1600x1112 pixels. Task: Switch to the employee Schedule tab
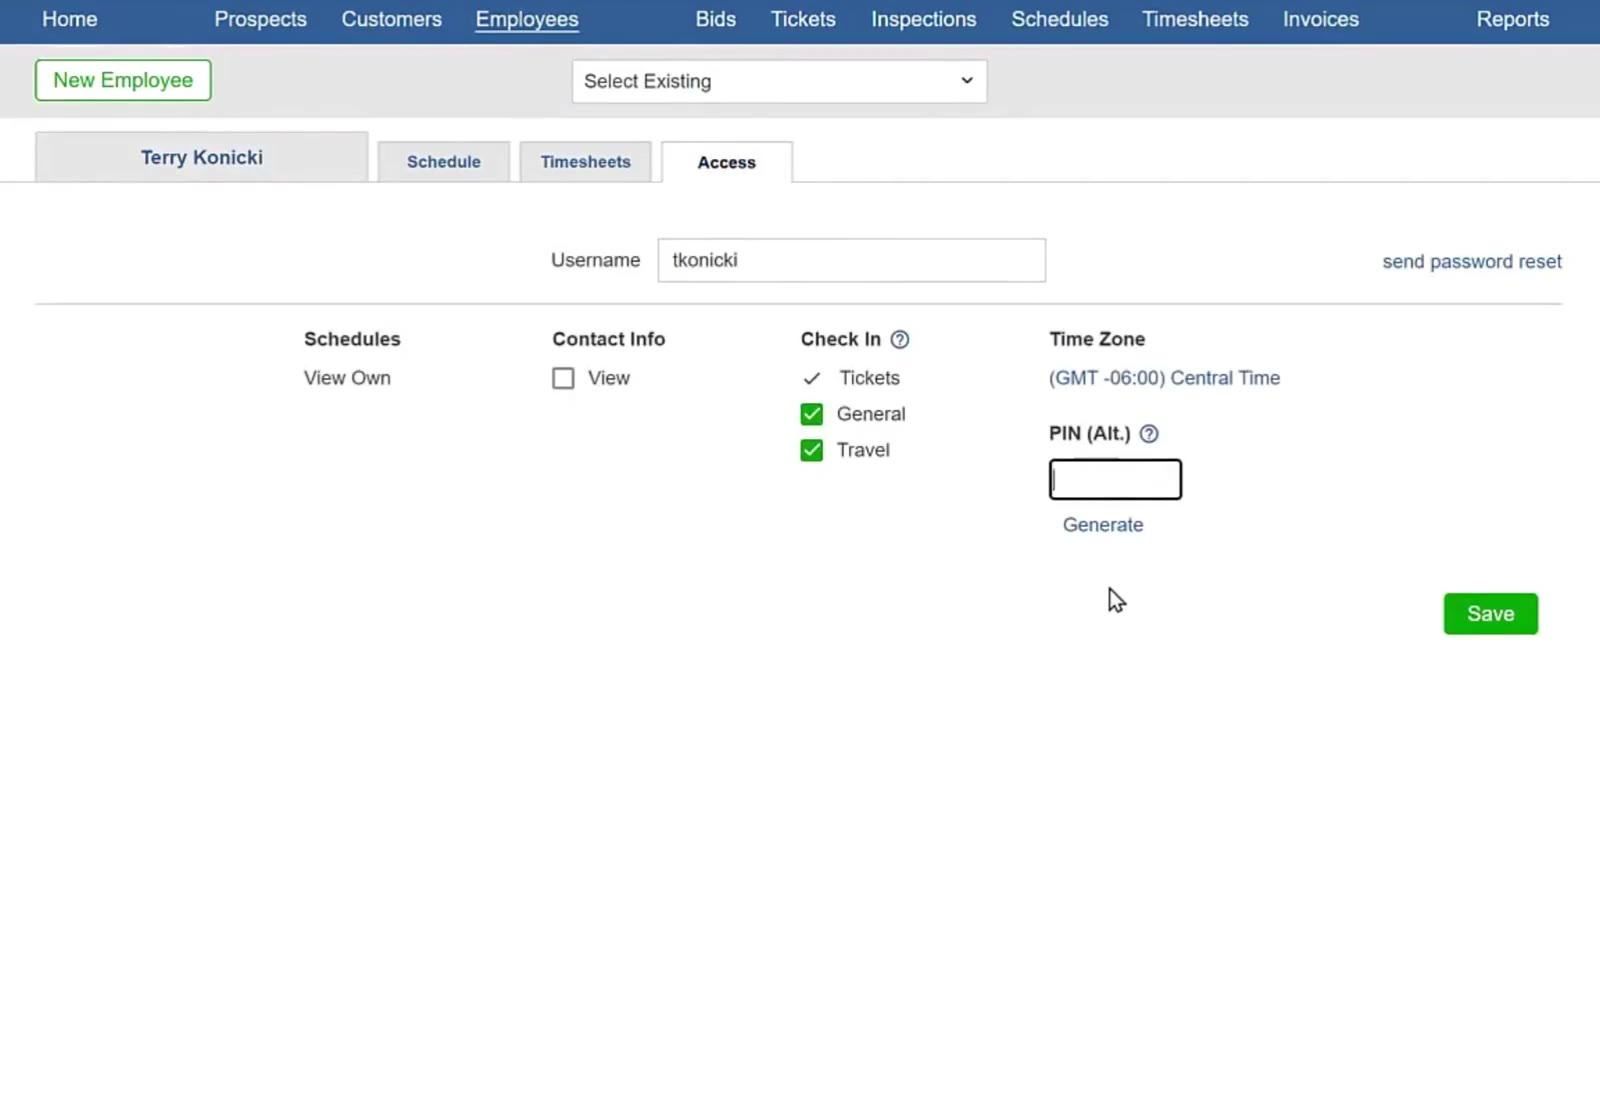coord(444,162)
